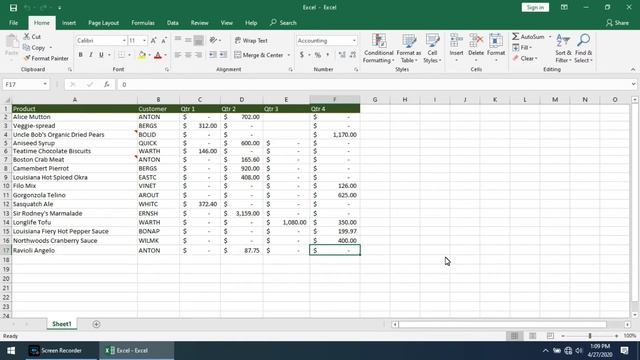This screenshot has width=640, height=360.
Task: Switch to the Insert tab
Action: pos(69,23)
